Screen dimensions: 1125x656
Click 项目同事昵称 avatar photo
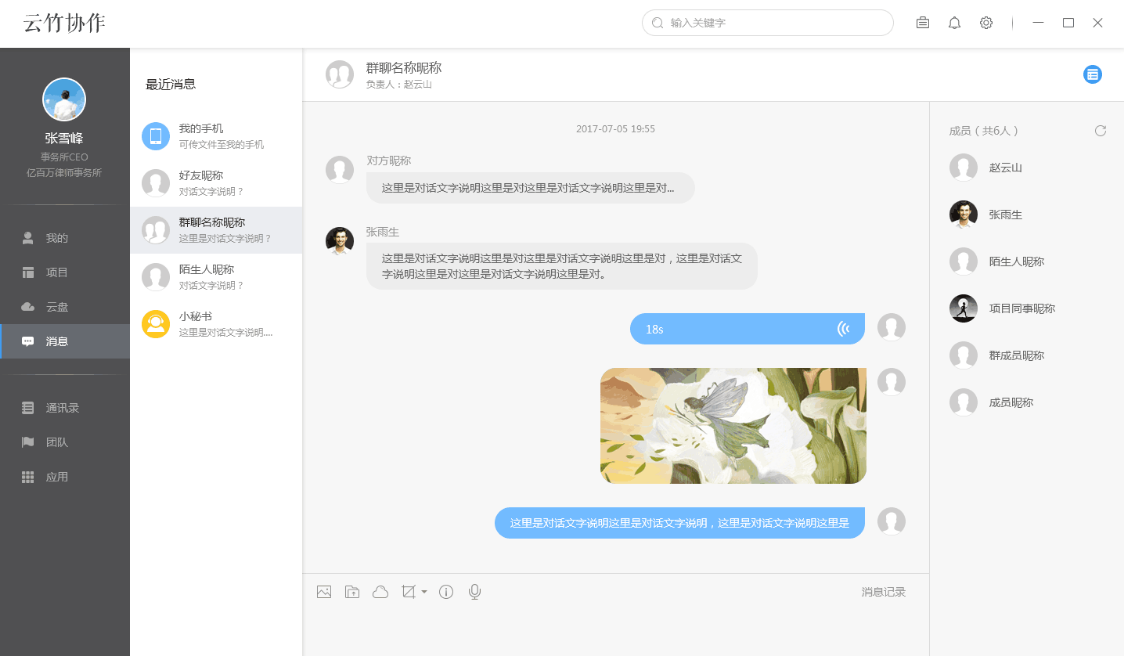[963, 308]
